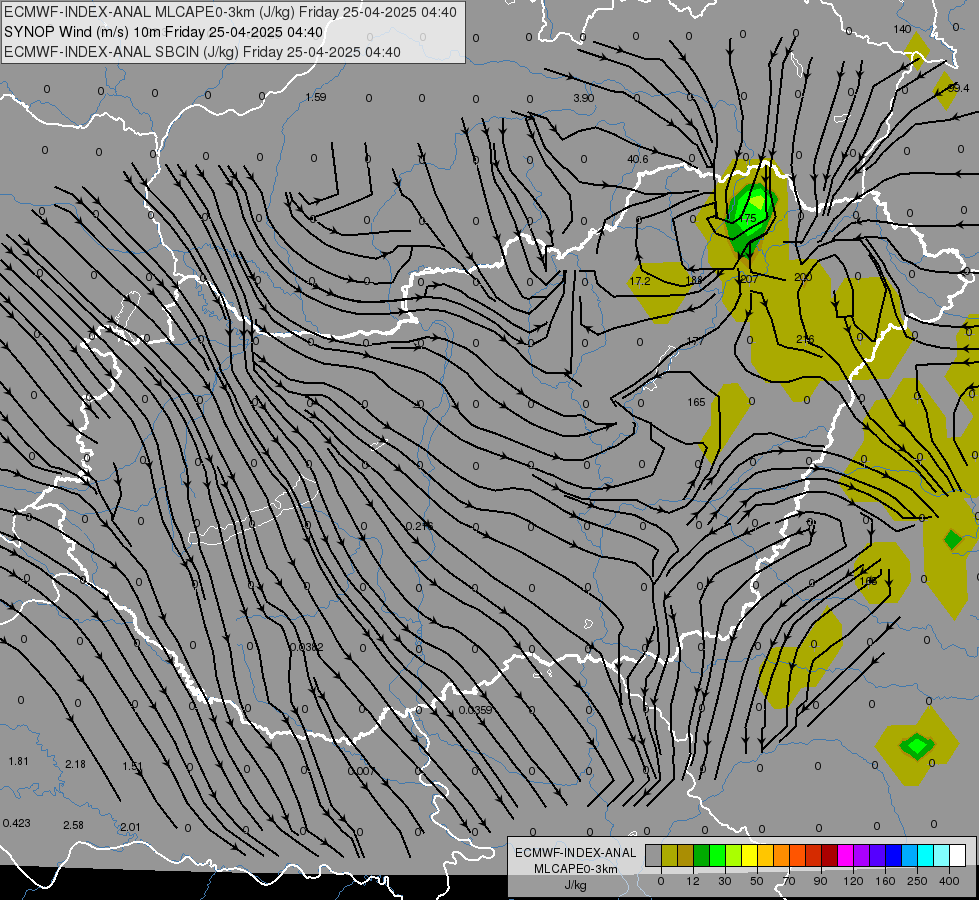Choose the indigo-violet legend swatch before 160
This screenshot has width=979, height=900.
[877, 855]
